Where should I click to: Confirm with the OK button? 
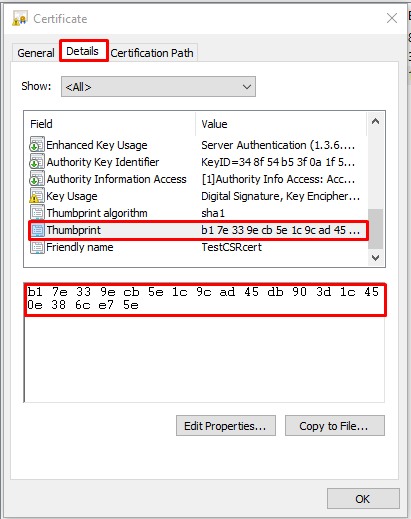[x=363, y=499]
